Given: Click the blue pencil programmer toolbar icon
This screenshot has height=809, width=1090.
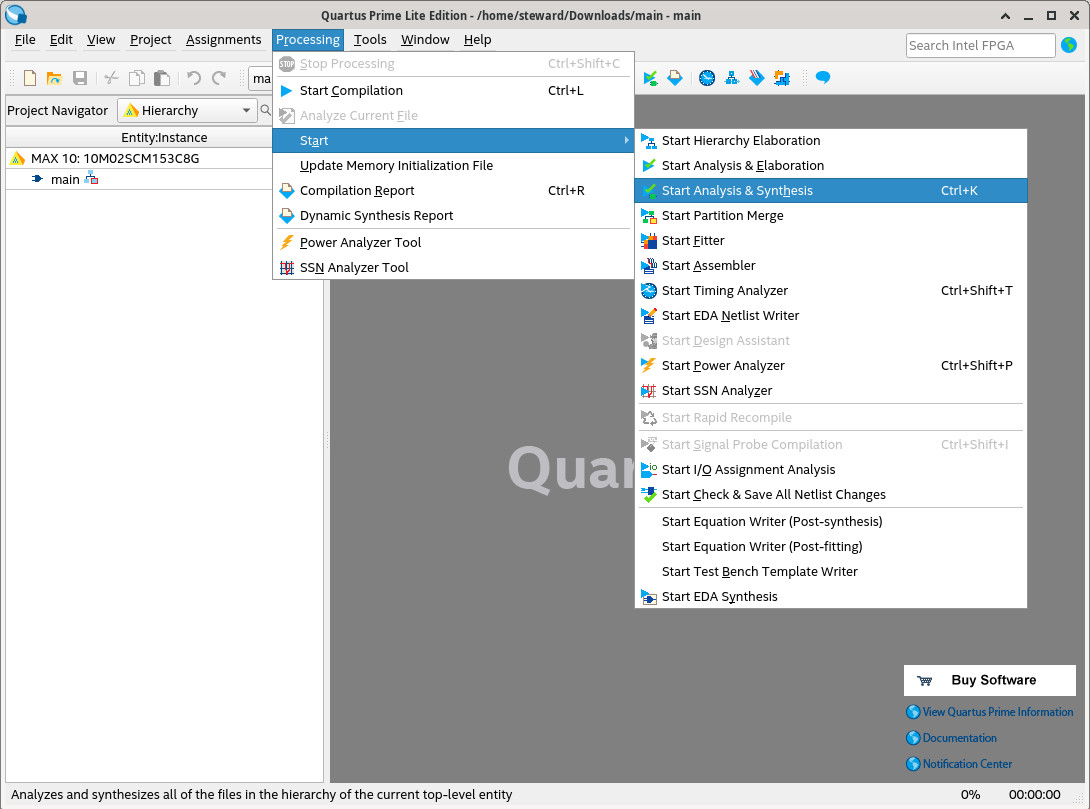Looking at the screenshot, I should click(x=757, y=78).
